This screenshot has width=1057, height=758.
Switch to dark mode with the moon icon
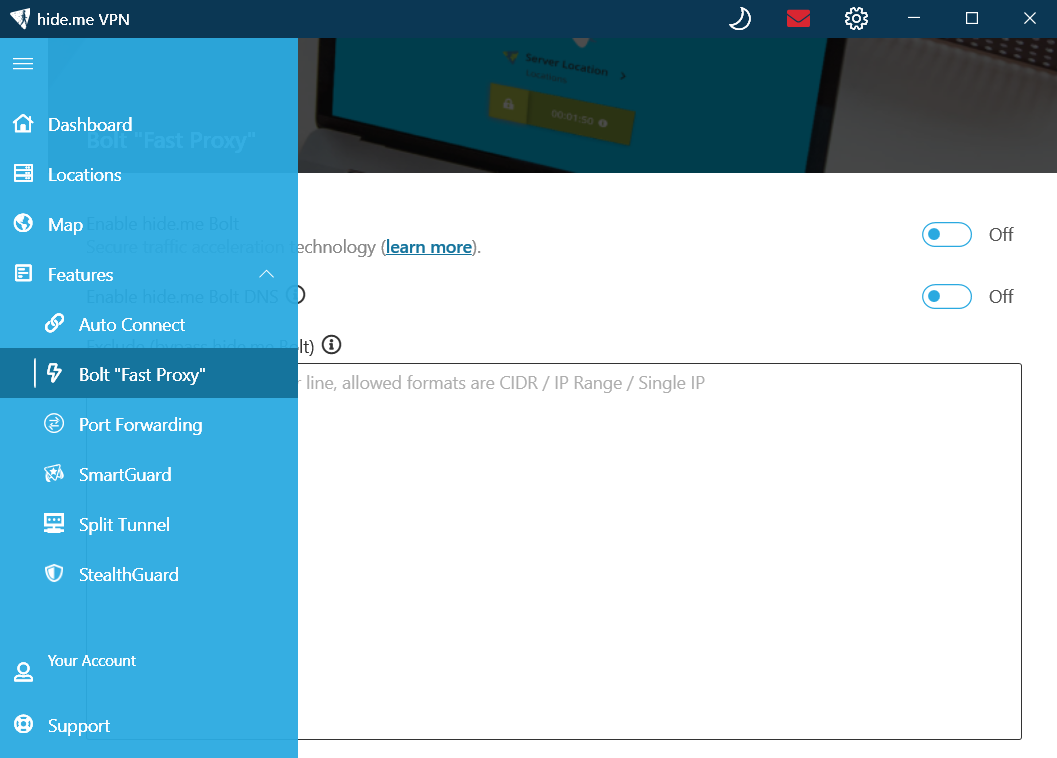(740, 18)
